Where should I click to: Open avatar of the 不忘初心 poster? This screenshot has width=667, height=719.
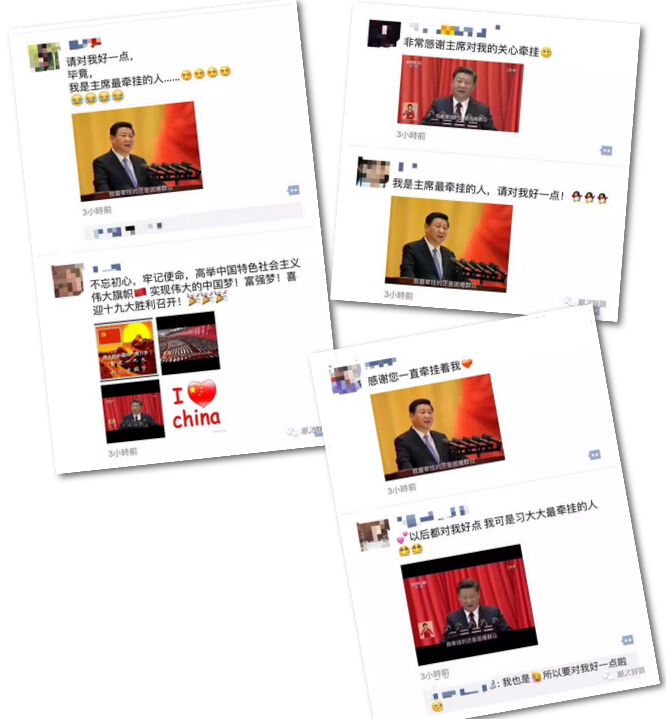pyautogui.click(x=68, y=280)
